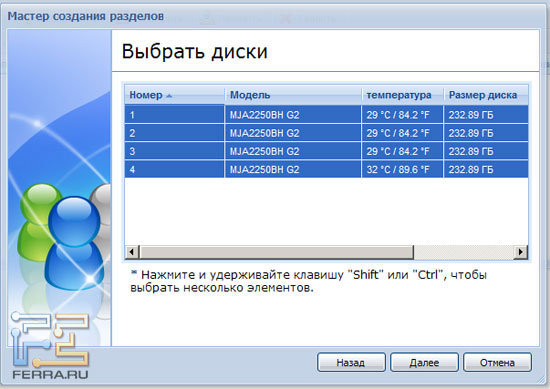Click the Номер sort arrow indicator
The width and height of the screenshot is (550, 389).
point(169,96)
